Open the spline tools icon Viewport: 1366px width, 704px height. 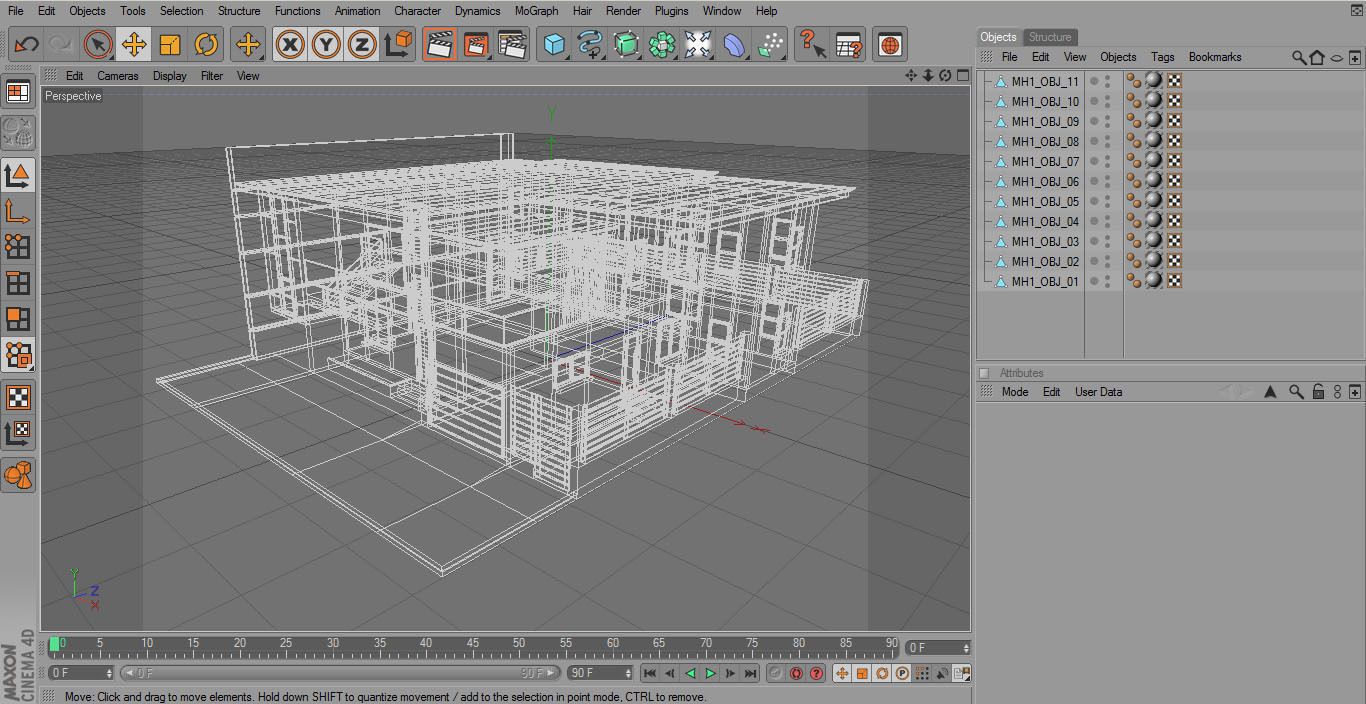pyautogui.click(x=590, y=44)
